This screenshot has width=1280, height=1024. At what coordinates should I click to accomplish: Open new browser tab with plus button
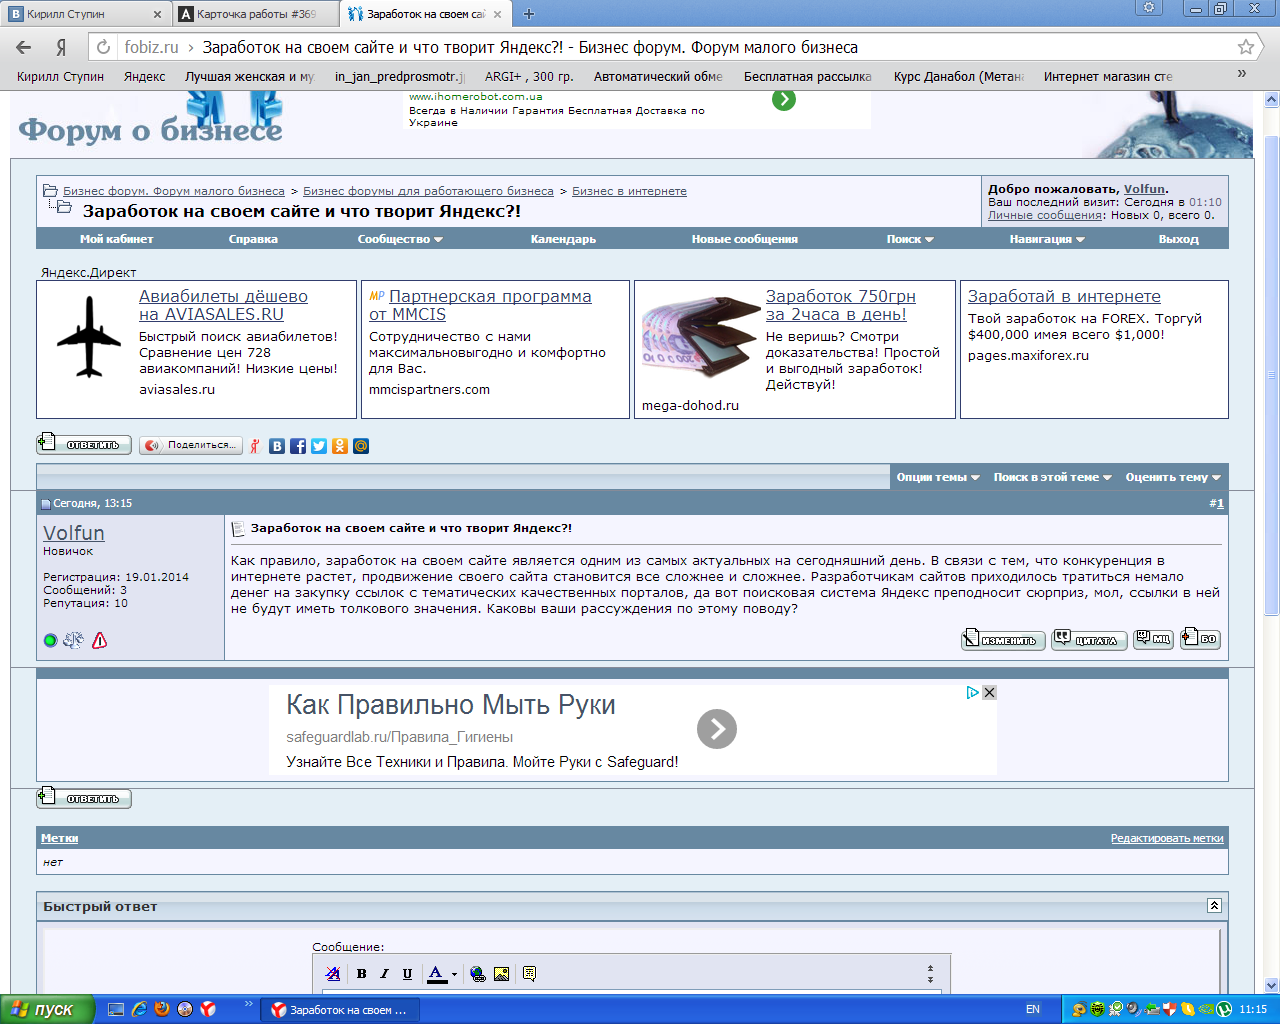pos(529,14)
